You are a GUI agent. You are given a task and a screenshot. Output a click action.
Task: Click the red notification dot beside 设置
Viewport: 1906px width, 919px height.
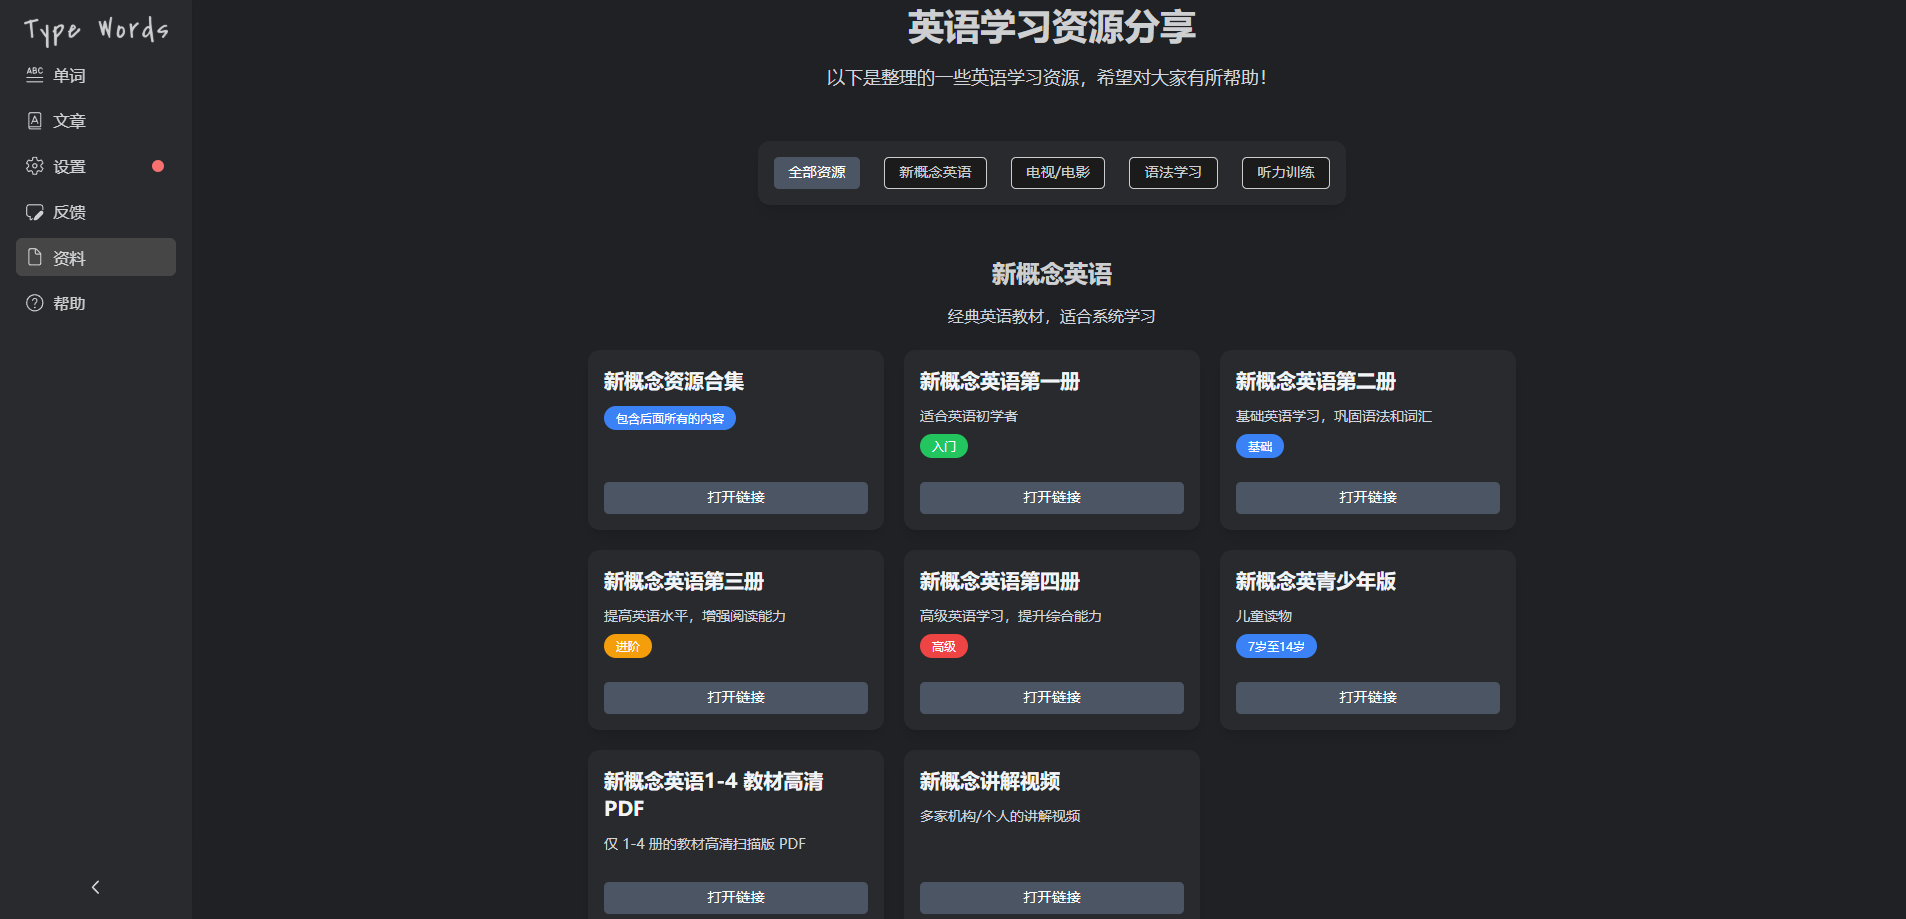(x=158, y=166)
